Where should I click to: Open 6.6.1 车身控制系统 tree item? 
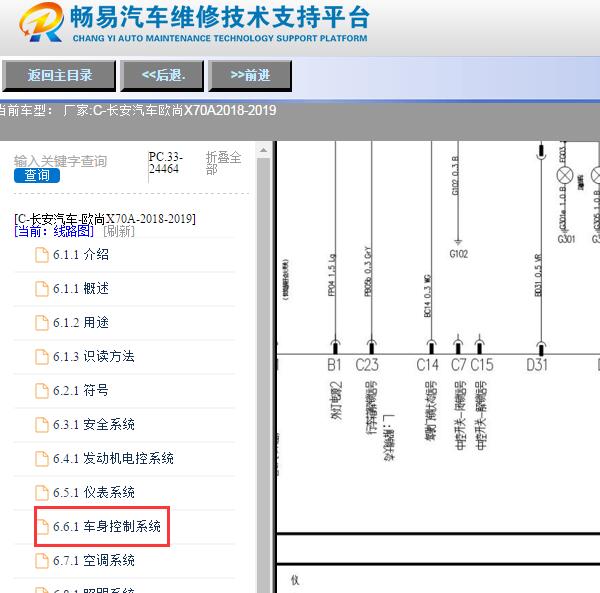(x=107, y=526)
